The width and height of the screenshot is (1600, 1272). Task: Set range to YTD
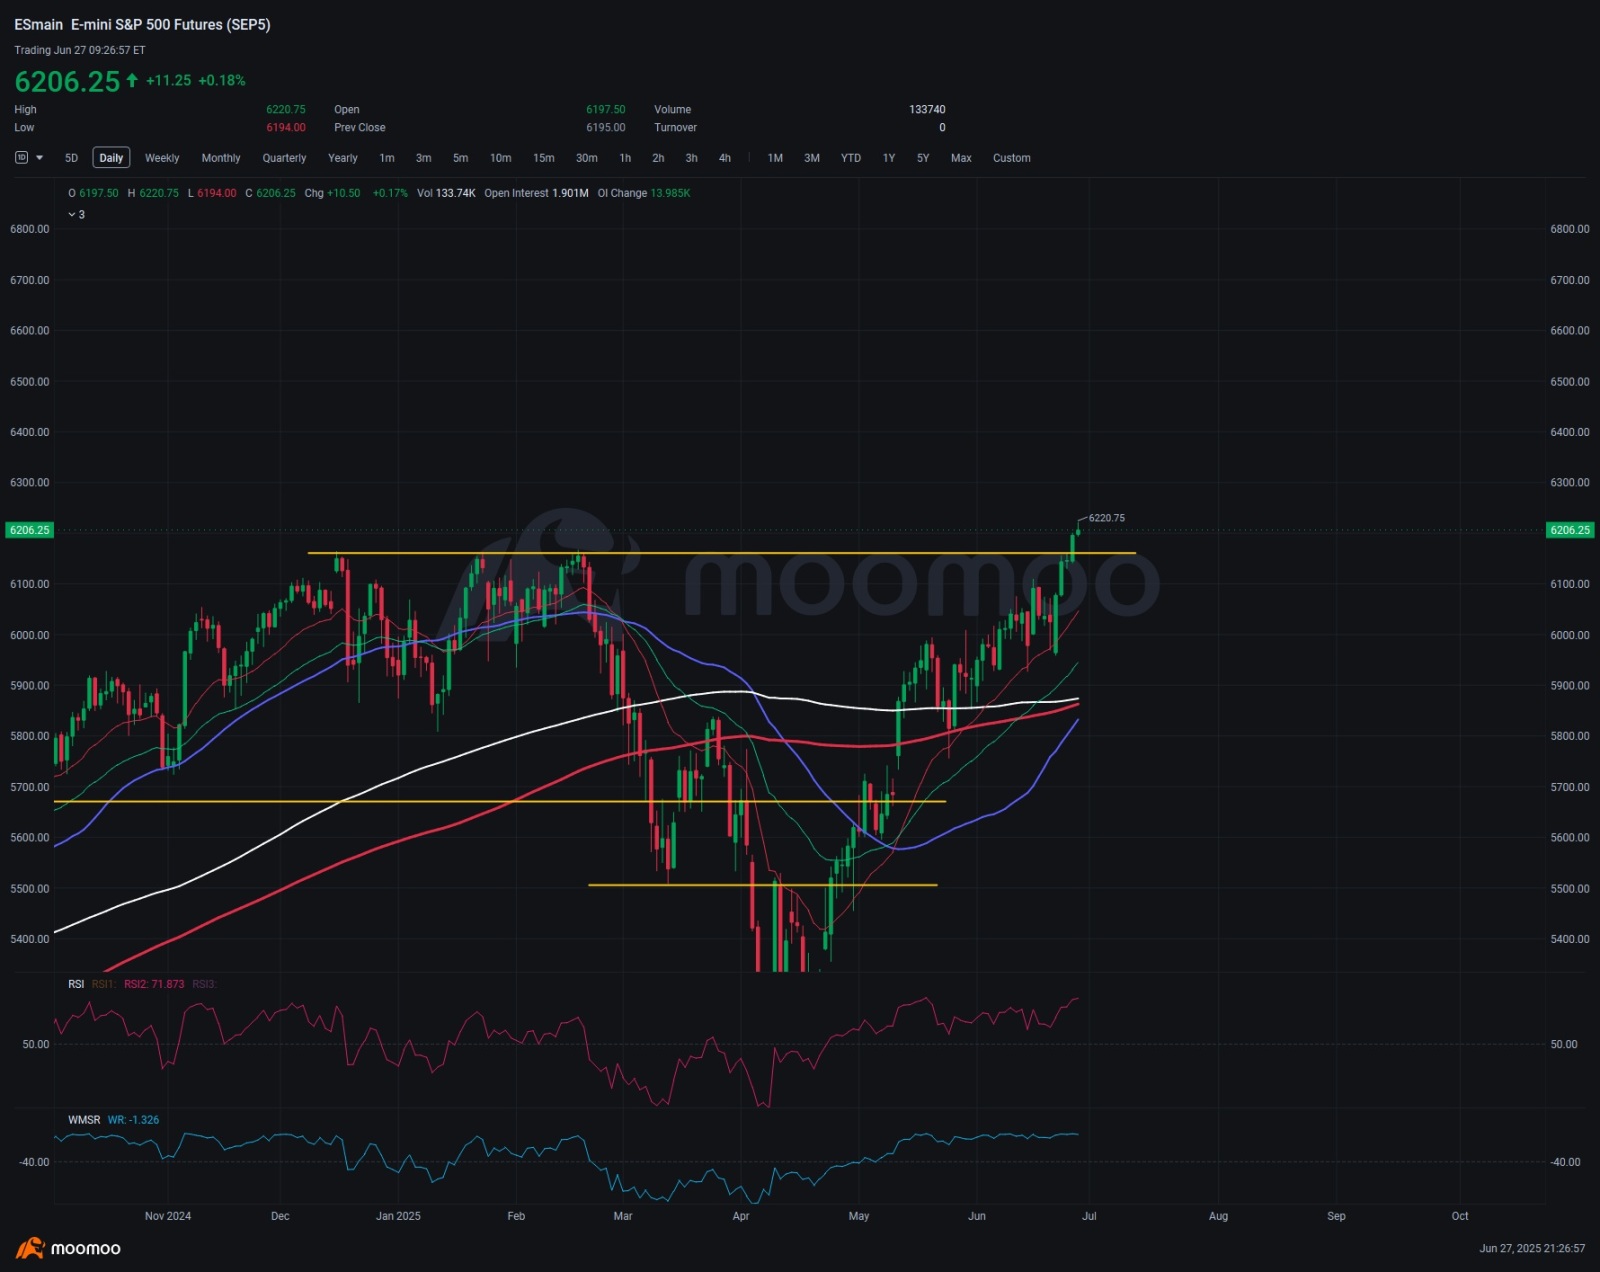tap(851, 158)
